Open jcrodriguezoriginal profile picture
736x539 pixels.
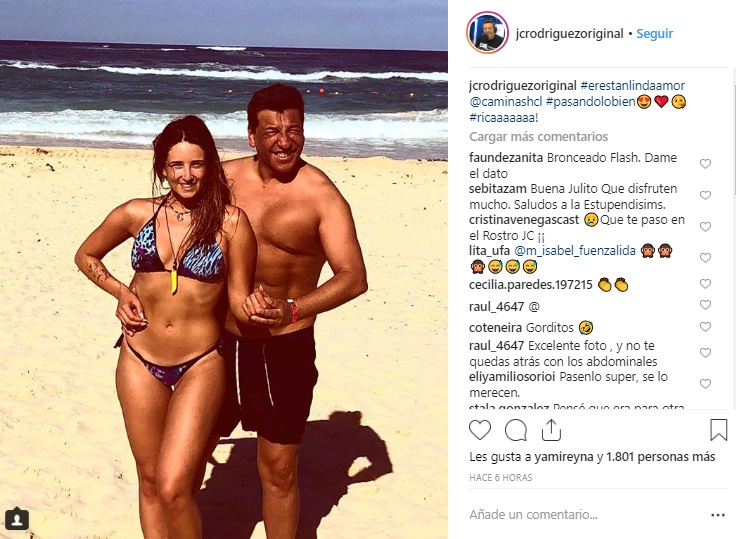pos(487,33)
